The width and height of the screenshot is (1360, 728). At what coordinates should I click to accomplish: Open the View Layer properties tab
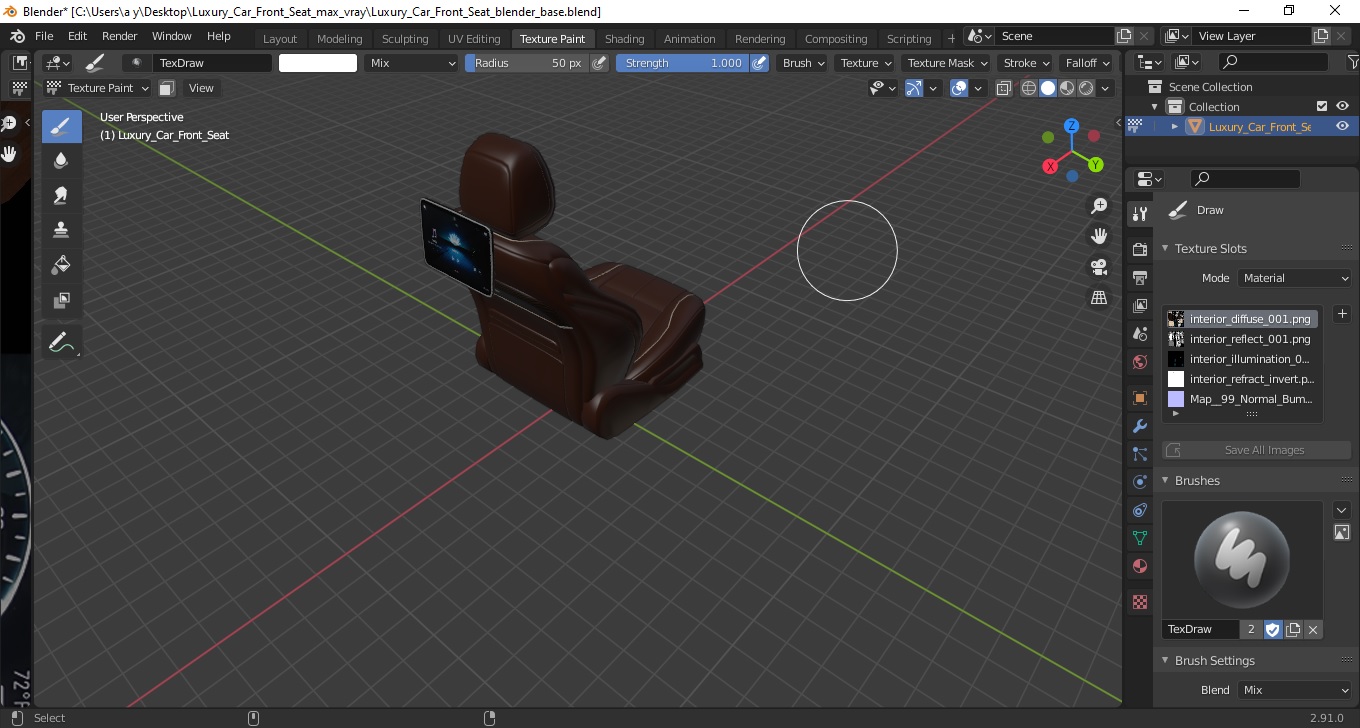click(x=1139, y=305)
